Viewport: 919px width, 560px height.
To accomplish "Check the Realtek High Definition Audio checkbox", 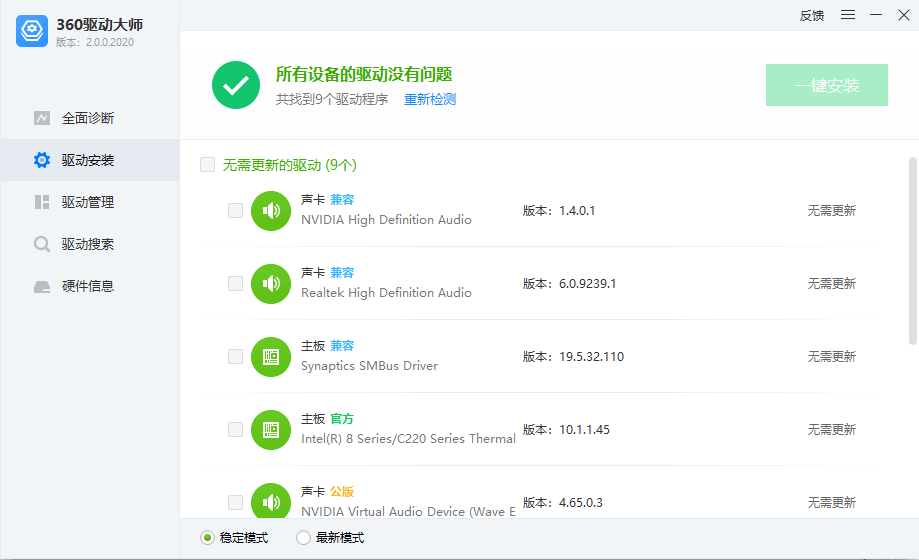I will click(235, 284).
